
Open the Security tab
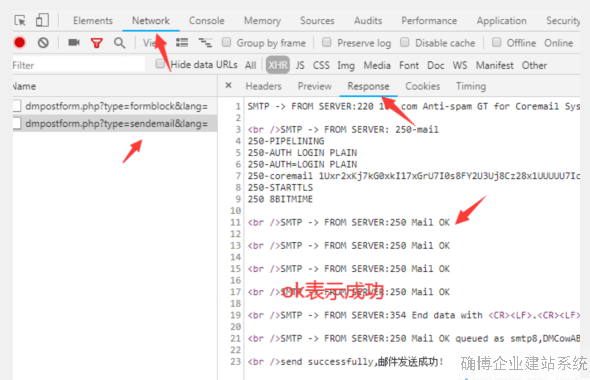(563, 21)
